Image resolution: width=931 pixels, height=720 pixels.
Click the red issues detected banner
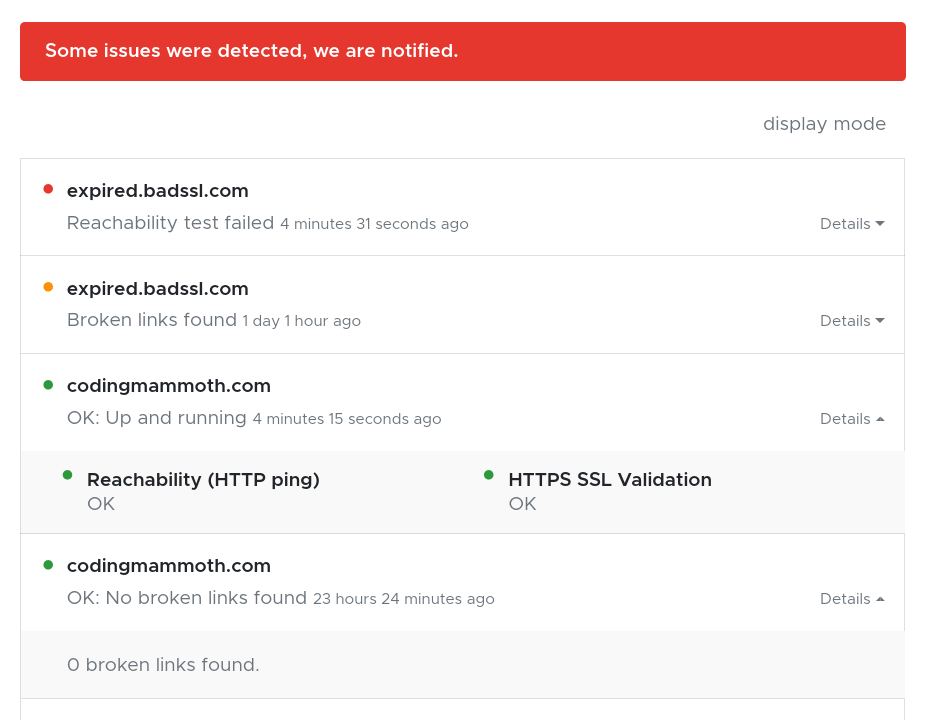pos(462,51)
